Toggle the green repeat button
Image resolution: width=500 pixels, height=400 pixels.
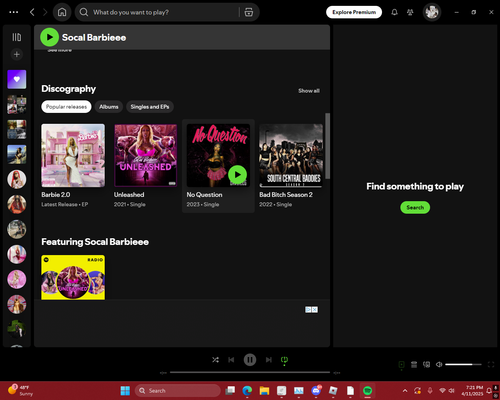coord(284,360)
